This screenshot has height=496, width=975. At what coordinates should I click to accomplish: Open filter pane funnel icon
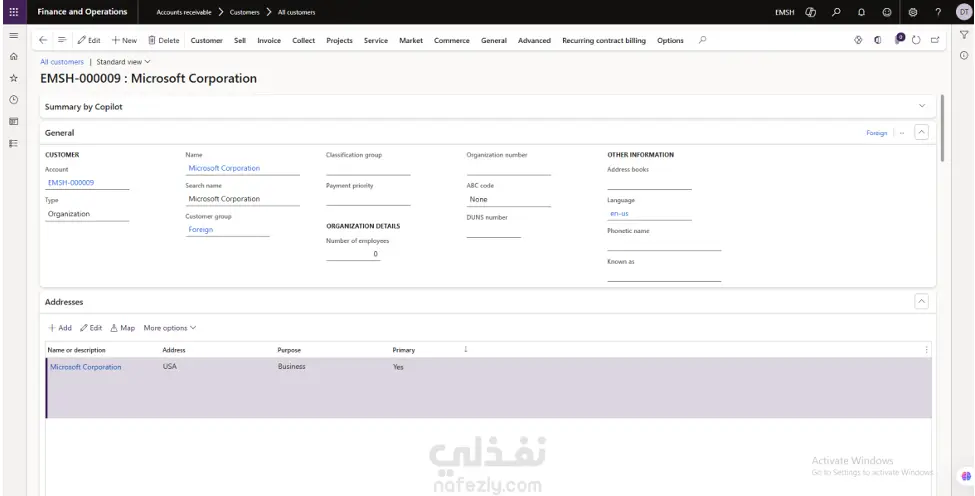click(964, 35)
